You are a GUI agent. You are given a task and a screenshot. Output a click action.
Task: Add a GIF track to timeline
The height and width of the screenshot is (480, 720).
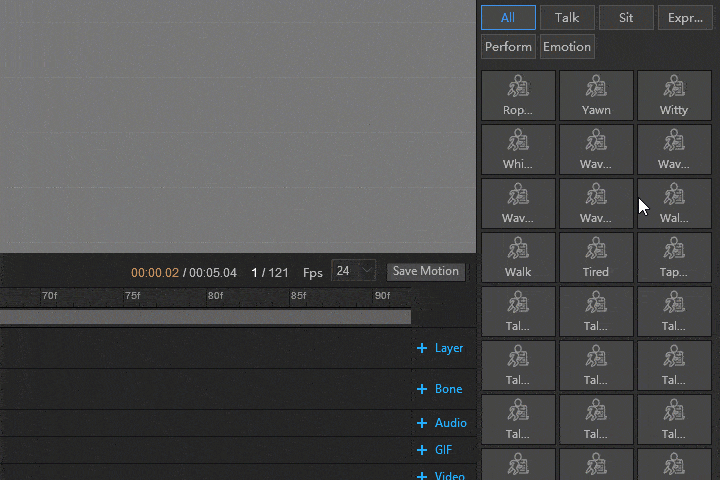(422, 451)
